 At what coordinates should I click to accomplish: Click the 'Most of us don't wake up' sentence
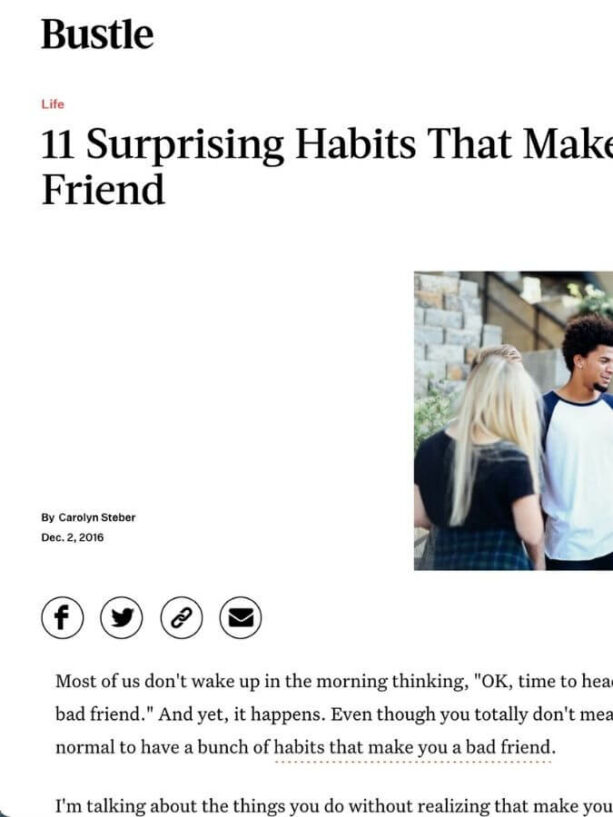click(x=334, y=682)
